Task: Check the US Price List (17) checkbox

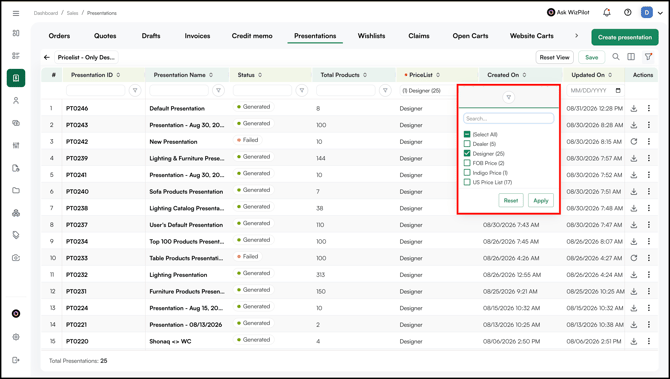Action: point(467,182)
